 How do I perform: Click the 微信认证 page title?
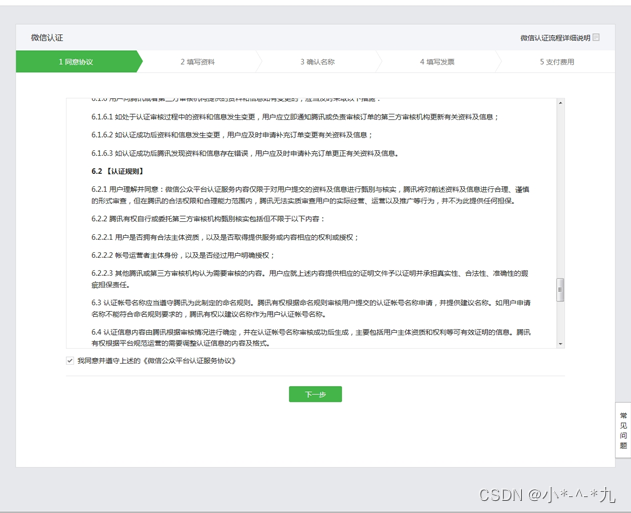tap(47, 38)
